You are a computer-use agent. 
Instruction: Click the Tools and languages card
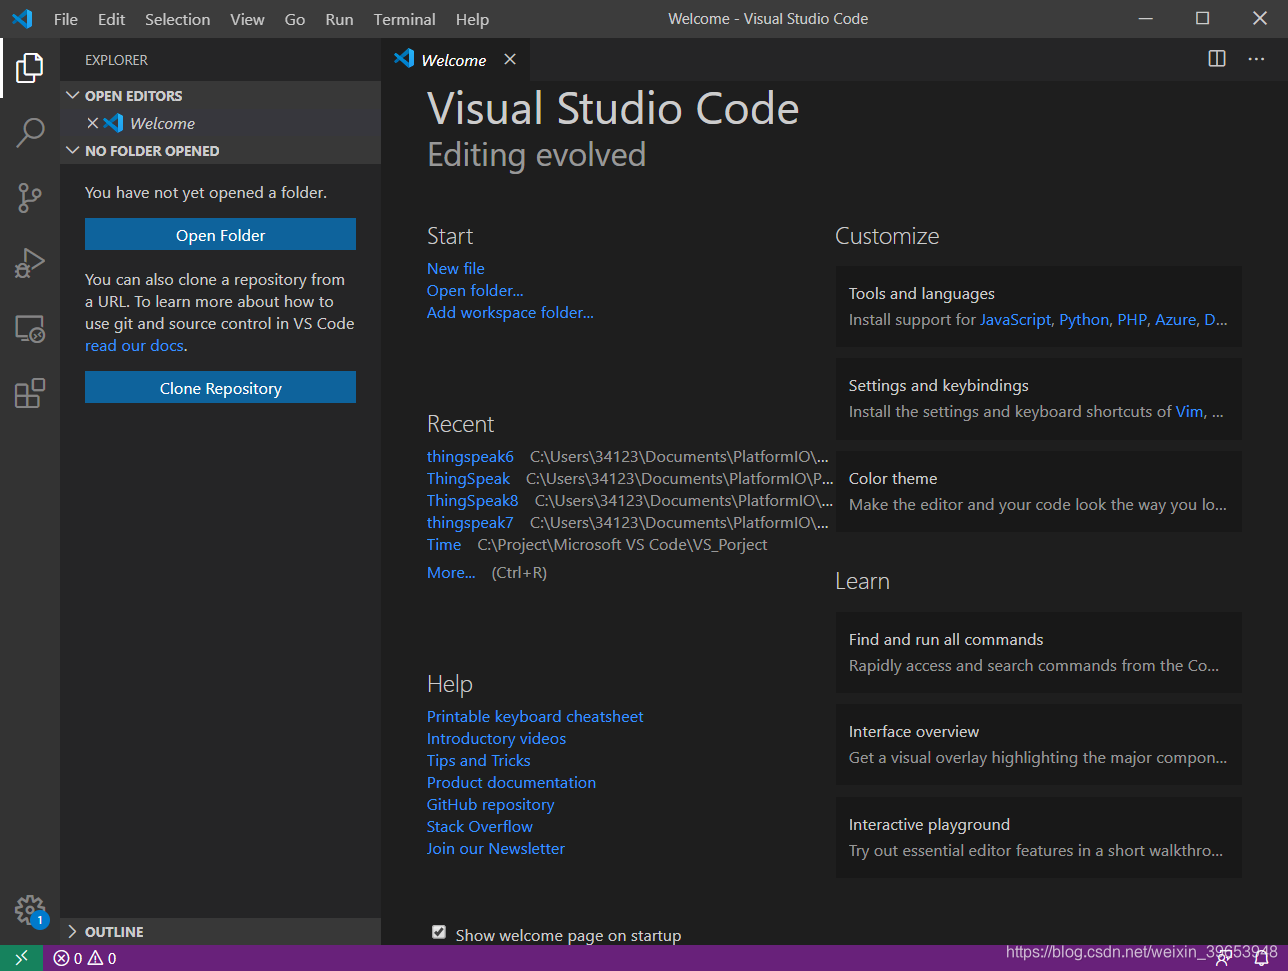(1039, 307)
